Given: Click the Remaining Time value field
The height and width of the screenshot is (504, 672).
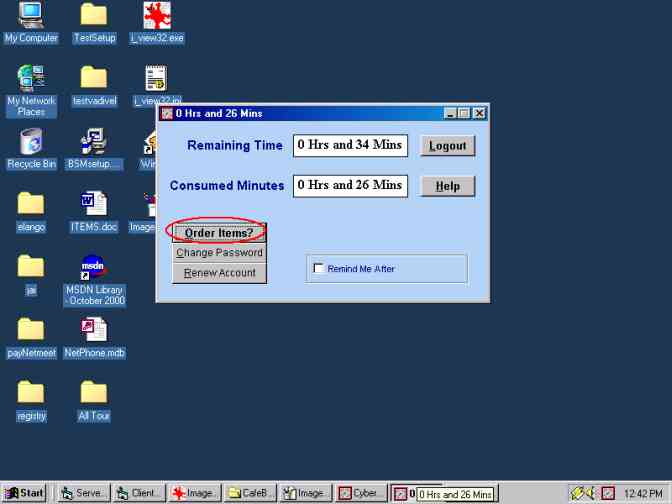Looking at the screenshot, I should coord(350,145).
